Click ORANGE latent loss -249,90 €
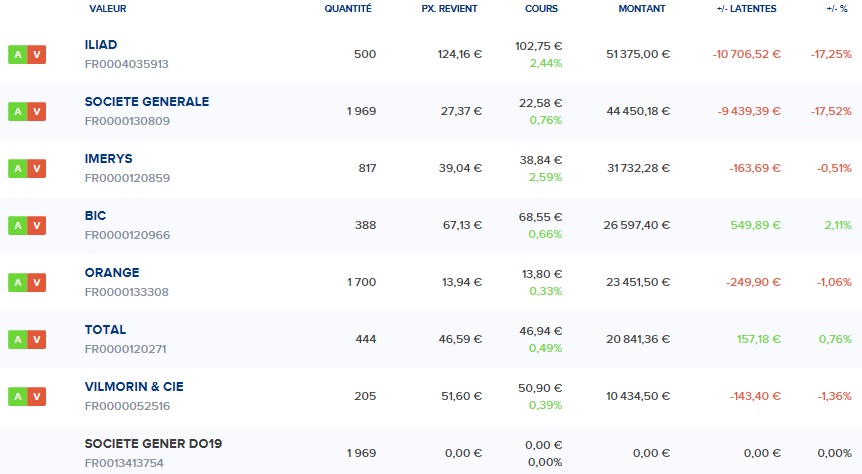 (x=753, y=283)
